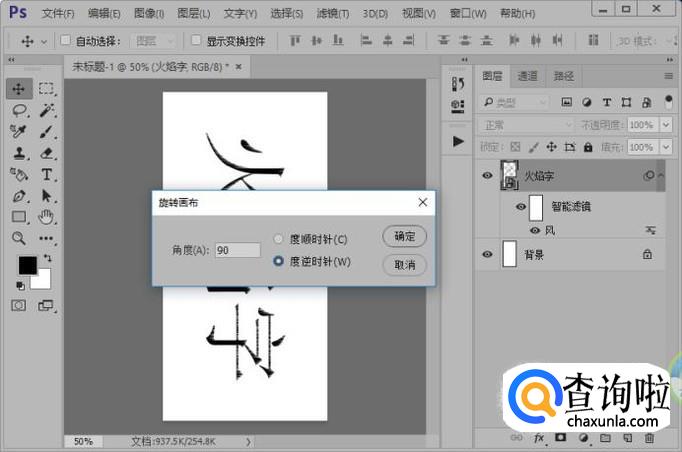
Task: Select the Magic Wand tool
Action: pos(46,110)
